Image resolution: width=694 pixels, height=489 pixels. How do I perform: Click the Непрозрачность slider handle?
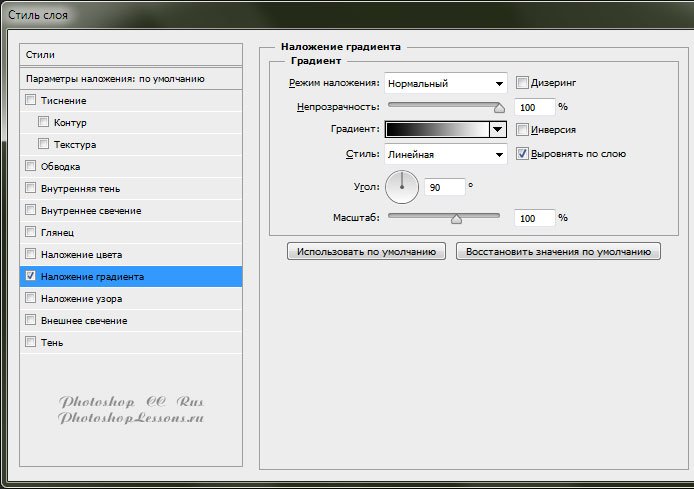(x=499, y=106)
